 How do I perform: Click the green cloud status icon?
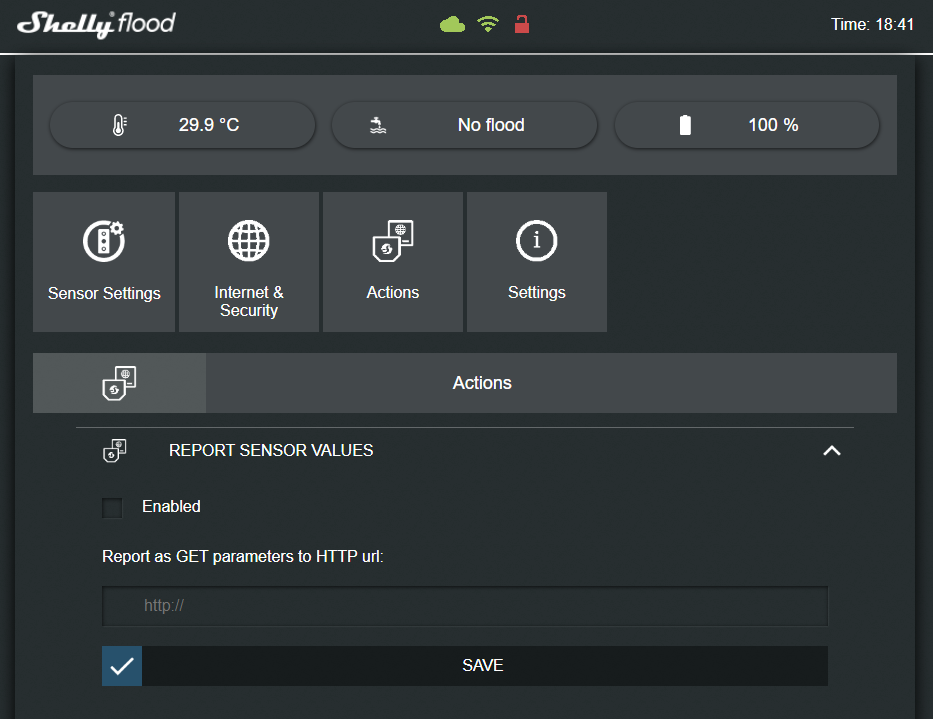coord(453,24)
